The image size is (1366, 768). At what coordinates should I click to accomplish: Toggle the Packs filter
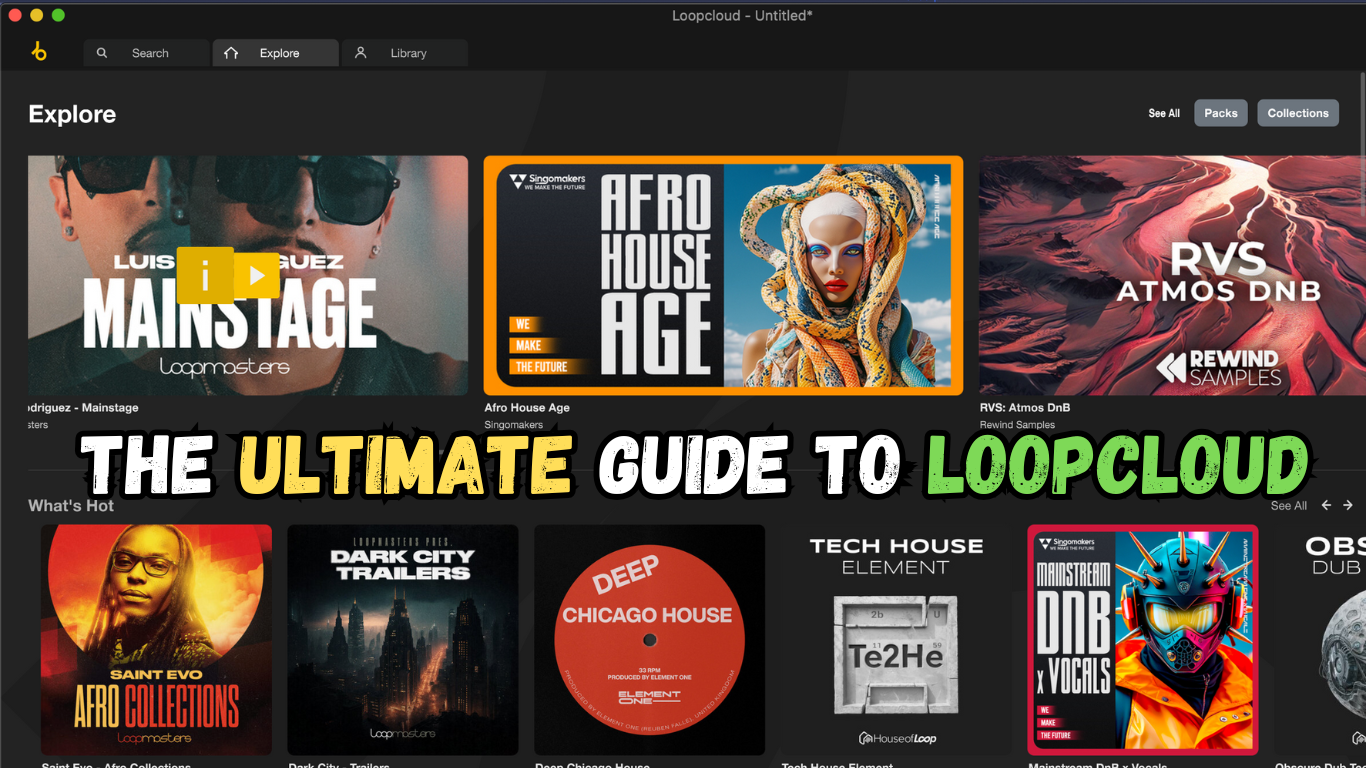point(1220,113)
